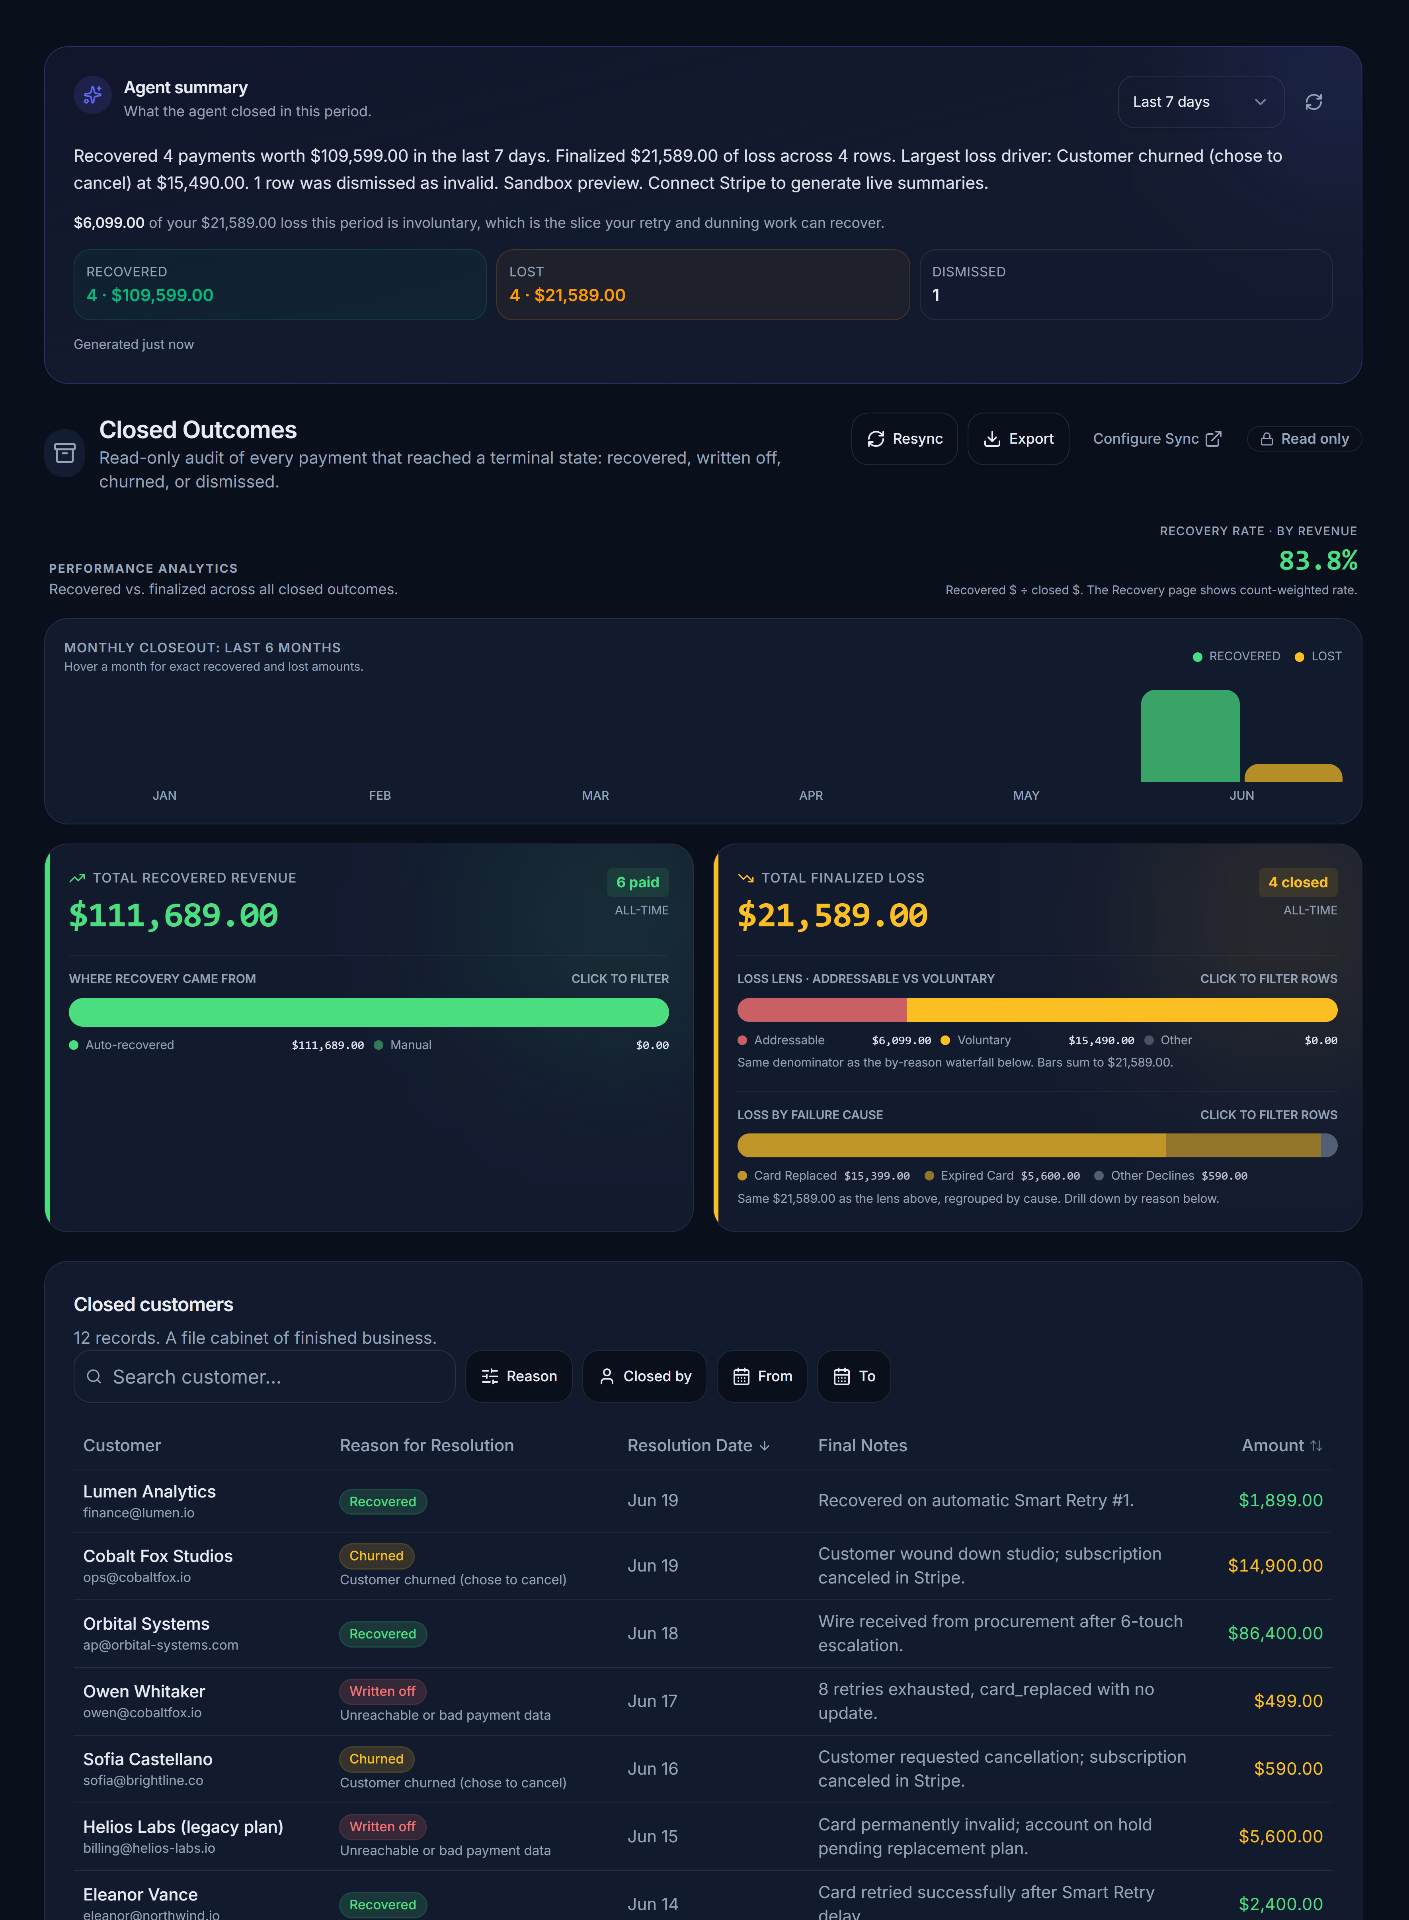Select the RECOVERED summary card
Screen dimensions: 1409x1920
[x=280, y=285]
